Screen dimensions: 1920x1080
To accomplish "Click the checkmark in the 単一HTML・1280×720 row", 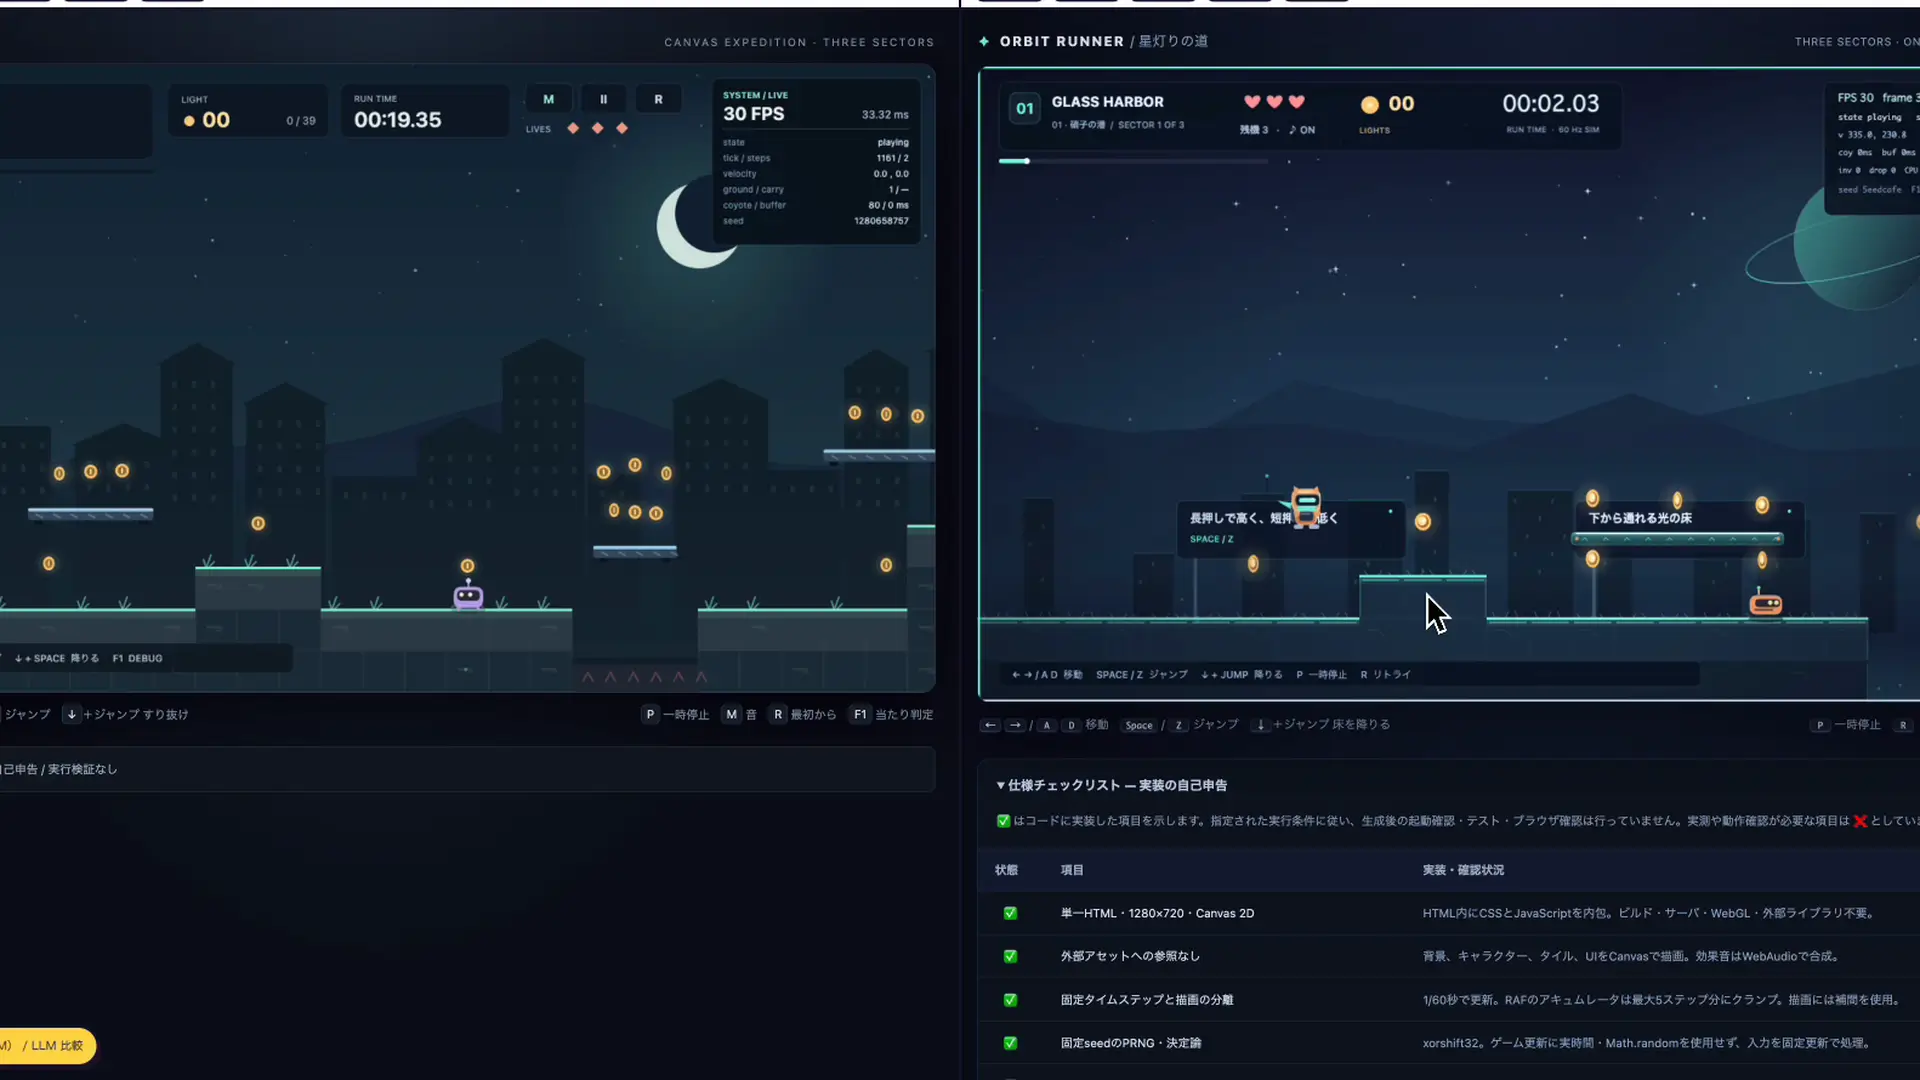I will 1010,913.
